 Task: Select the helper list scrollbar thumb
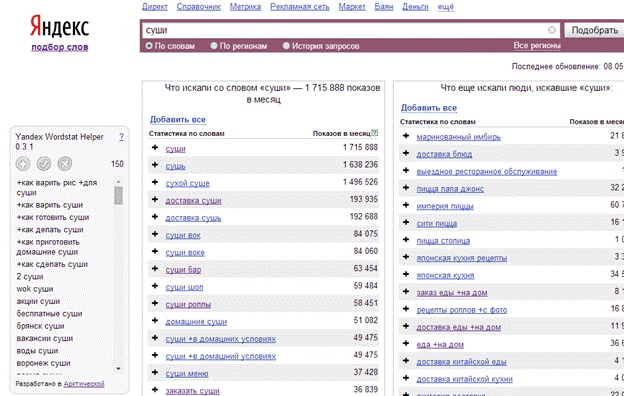pos(118,195)
